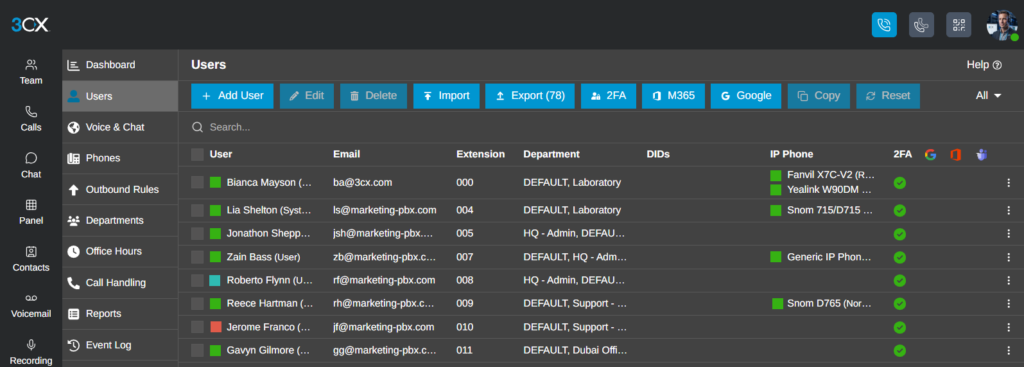Open Dashboard in admin menu
The height and width of the screenshot is (367, 1024).
pyautogui.click(x=120, y=65)
